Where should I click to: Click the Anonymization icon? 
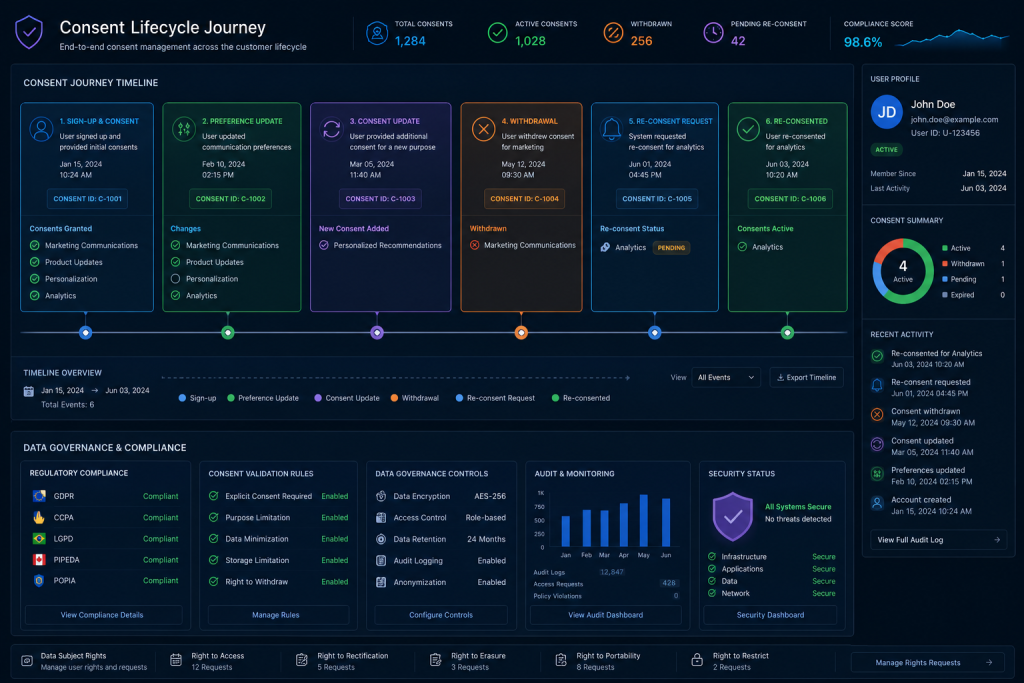pyautogui.click(x=381, y=582)
